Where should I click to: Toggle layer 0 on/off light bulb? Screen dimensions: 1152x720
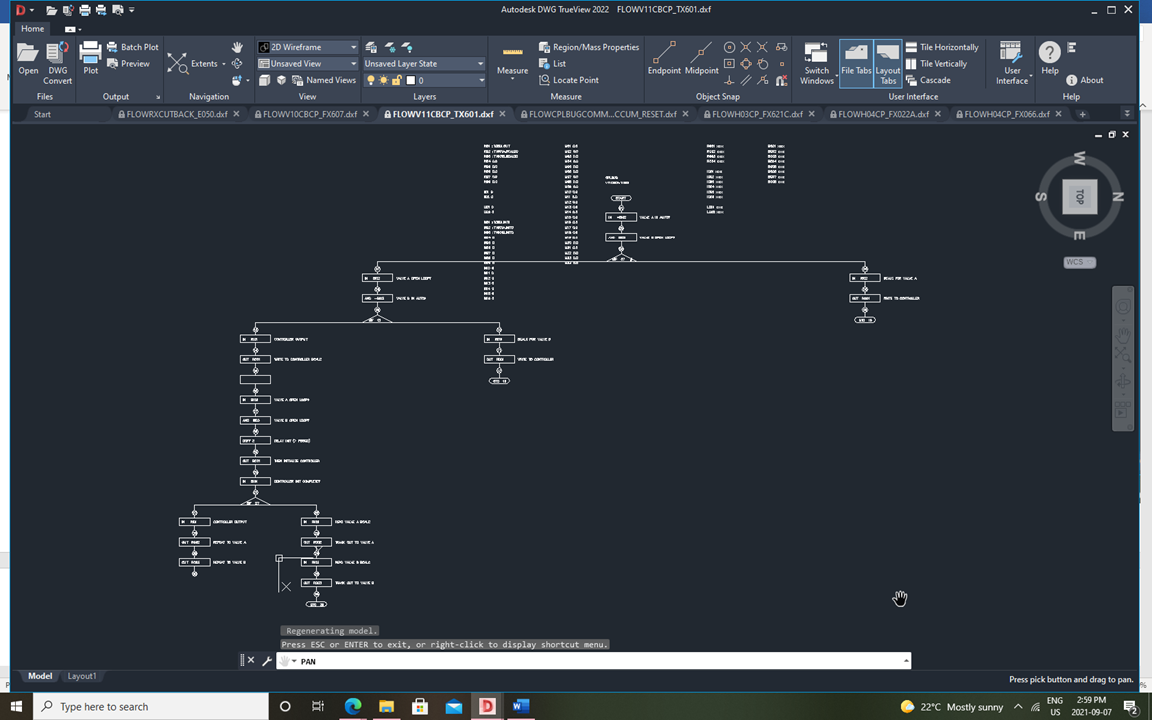tap(370, 80)
